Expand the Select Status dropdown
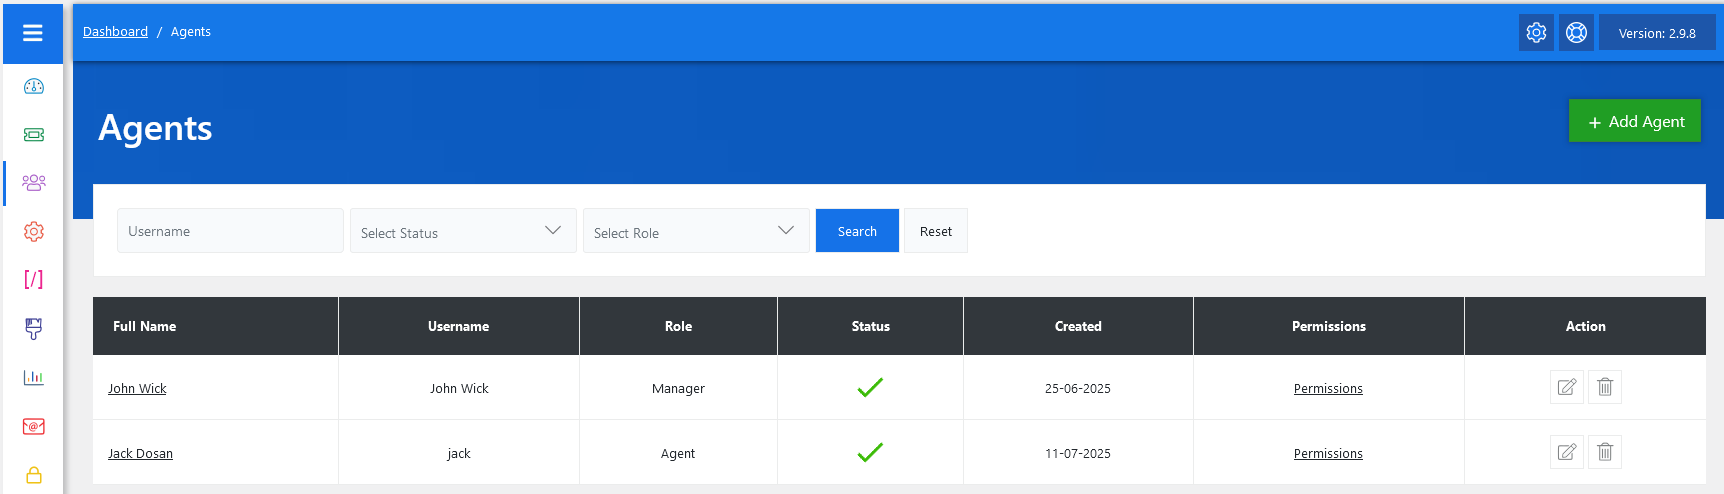Screen dimensions: 1724x494 (x=463, y=231)
